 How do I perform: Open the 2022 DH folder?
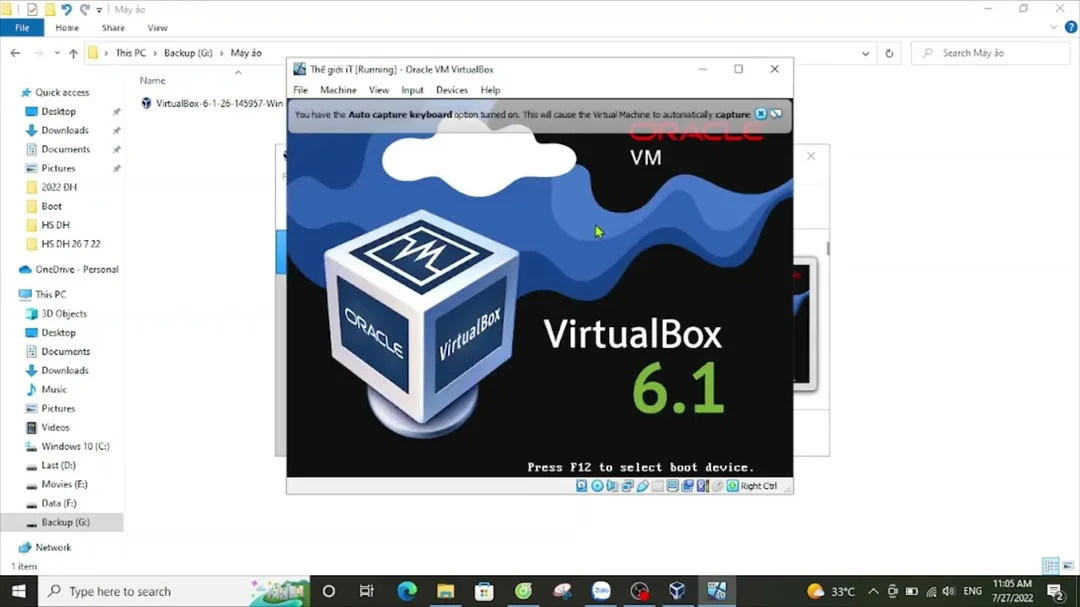point(59,187)
